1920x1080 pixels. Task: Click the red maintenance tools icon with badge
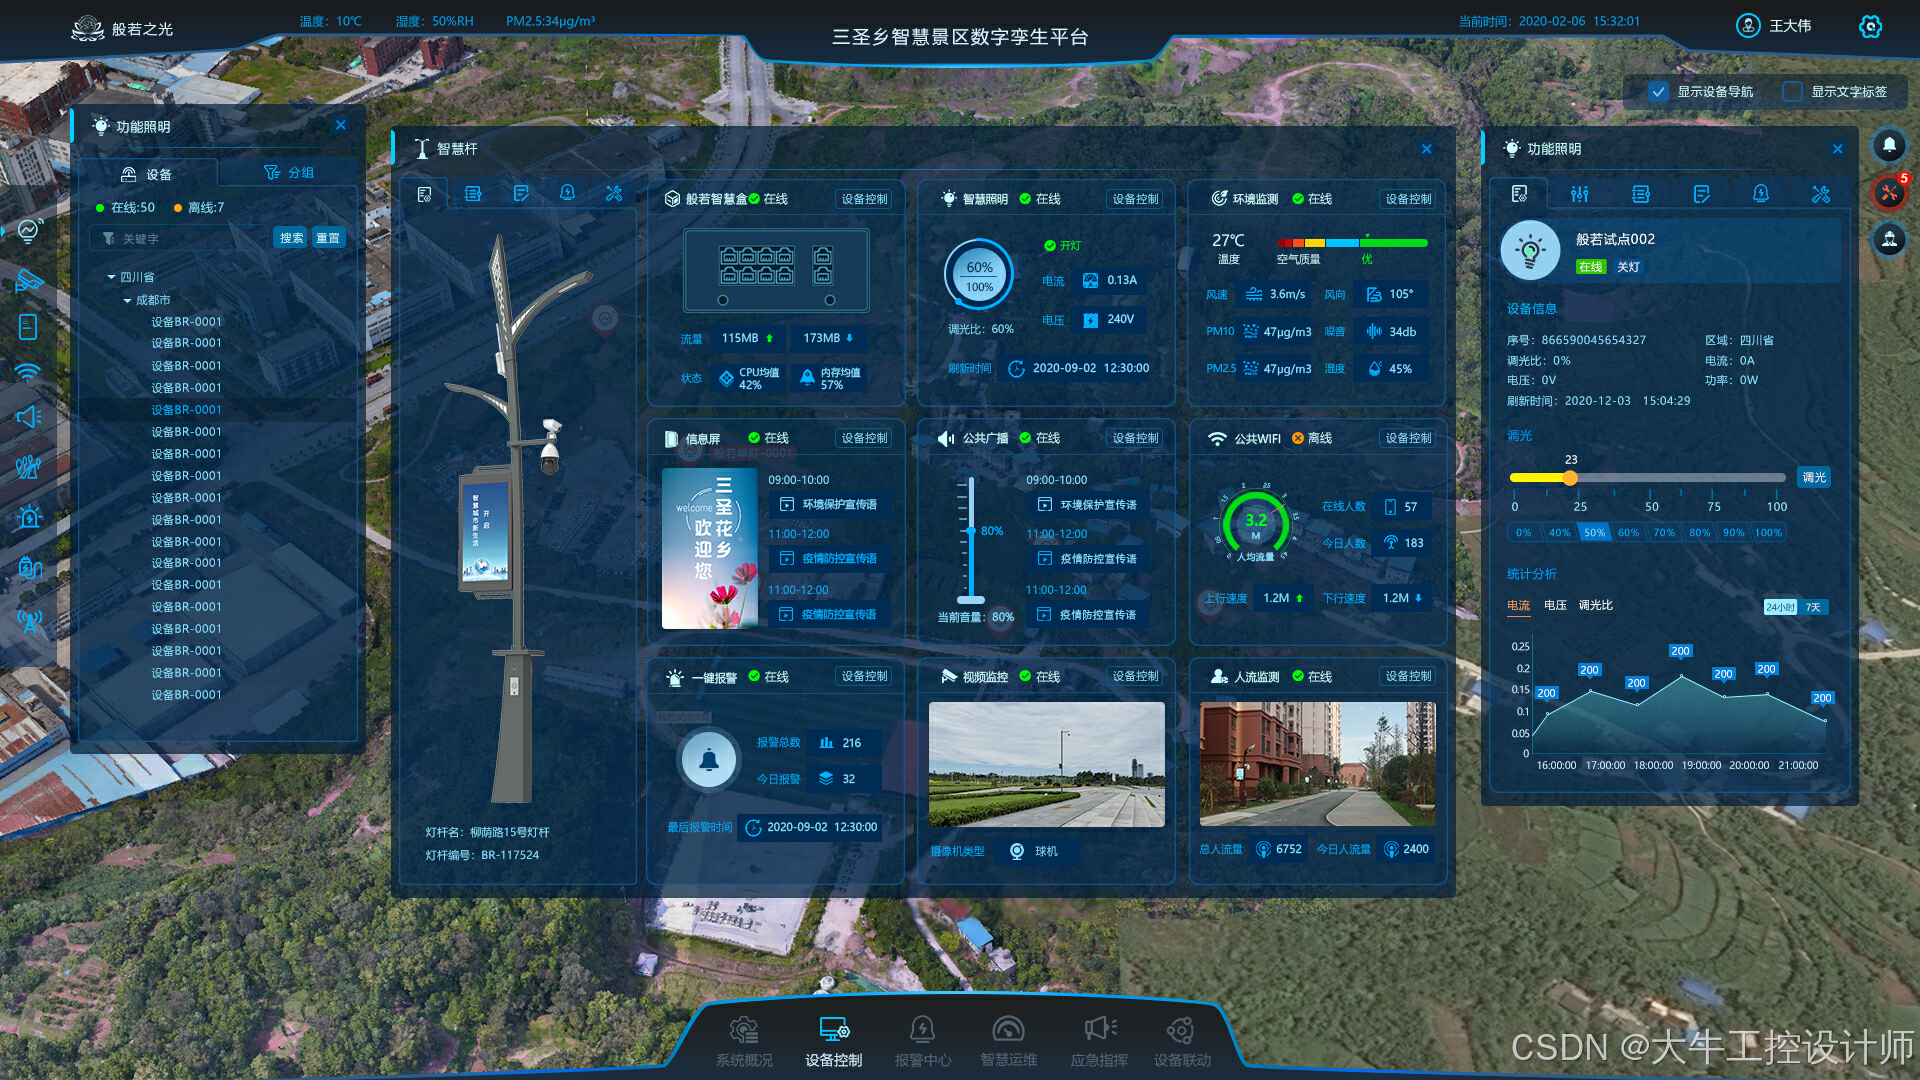pos(1889,192)
